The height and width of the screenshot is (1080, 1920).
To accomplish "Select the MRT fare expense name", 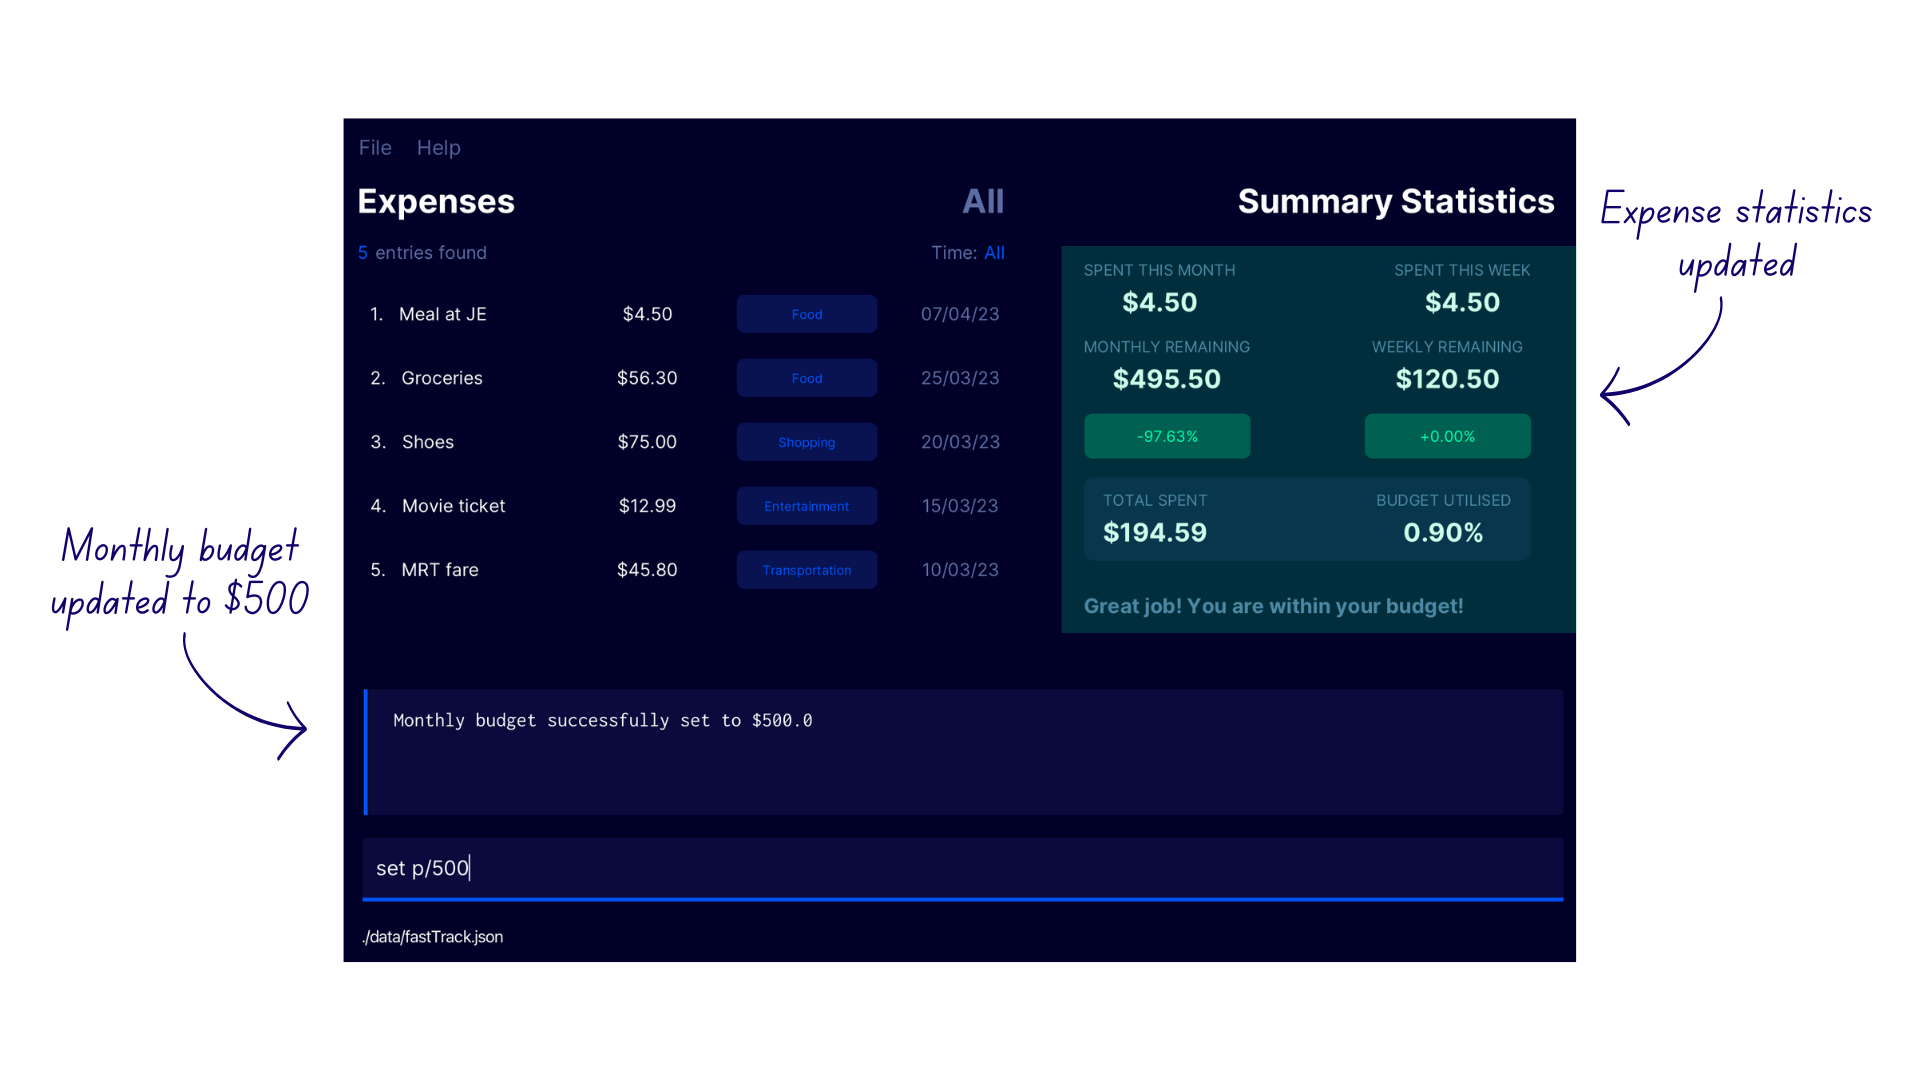I will (x=440, y=570).
